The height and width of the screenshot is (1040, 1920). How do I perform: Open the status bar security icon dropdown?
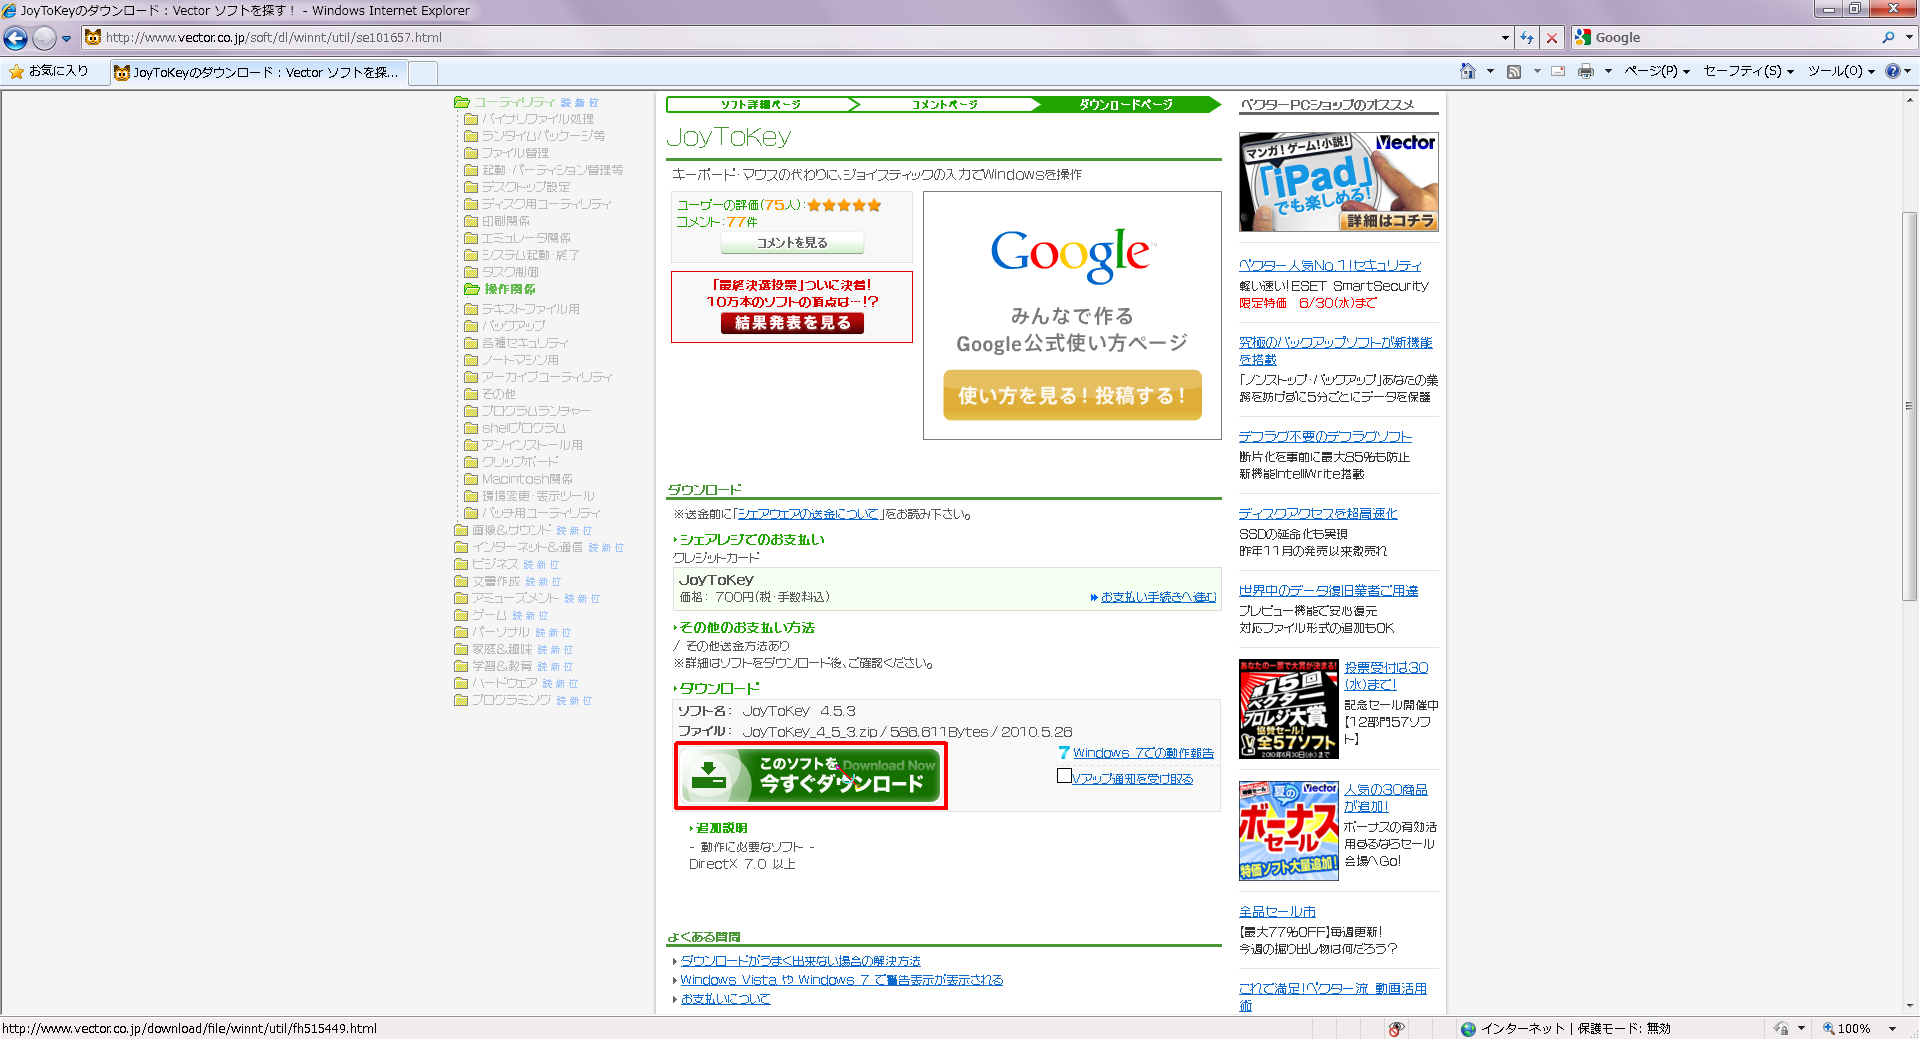click(1801, 1028)
